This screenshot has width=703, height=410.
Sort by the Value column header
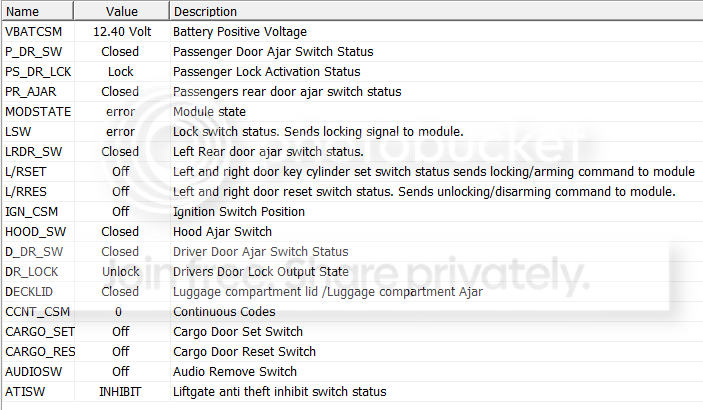click(x=122, y=11)
